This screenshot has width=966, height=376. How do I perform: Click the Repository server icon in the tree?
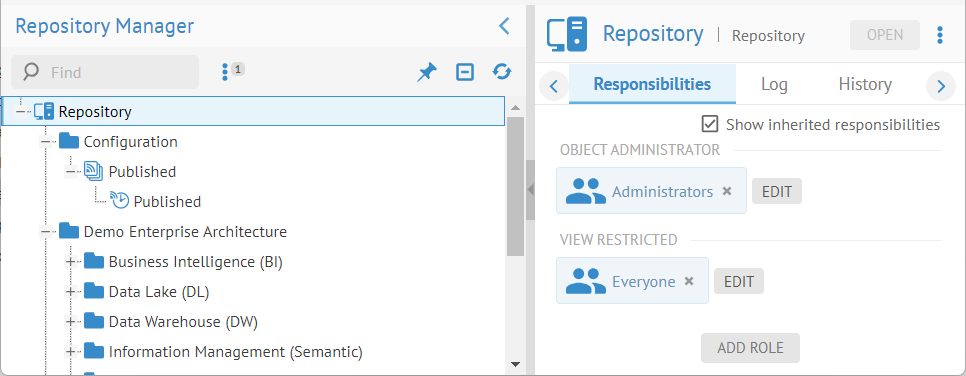tap(44, 112)
